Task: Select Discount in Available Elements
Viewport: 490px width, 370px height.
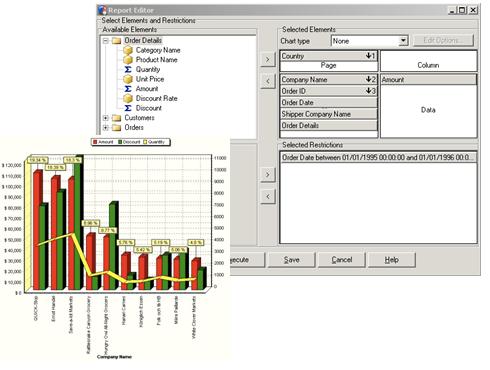Action: [149, 108]
